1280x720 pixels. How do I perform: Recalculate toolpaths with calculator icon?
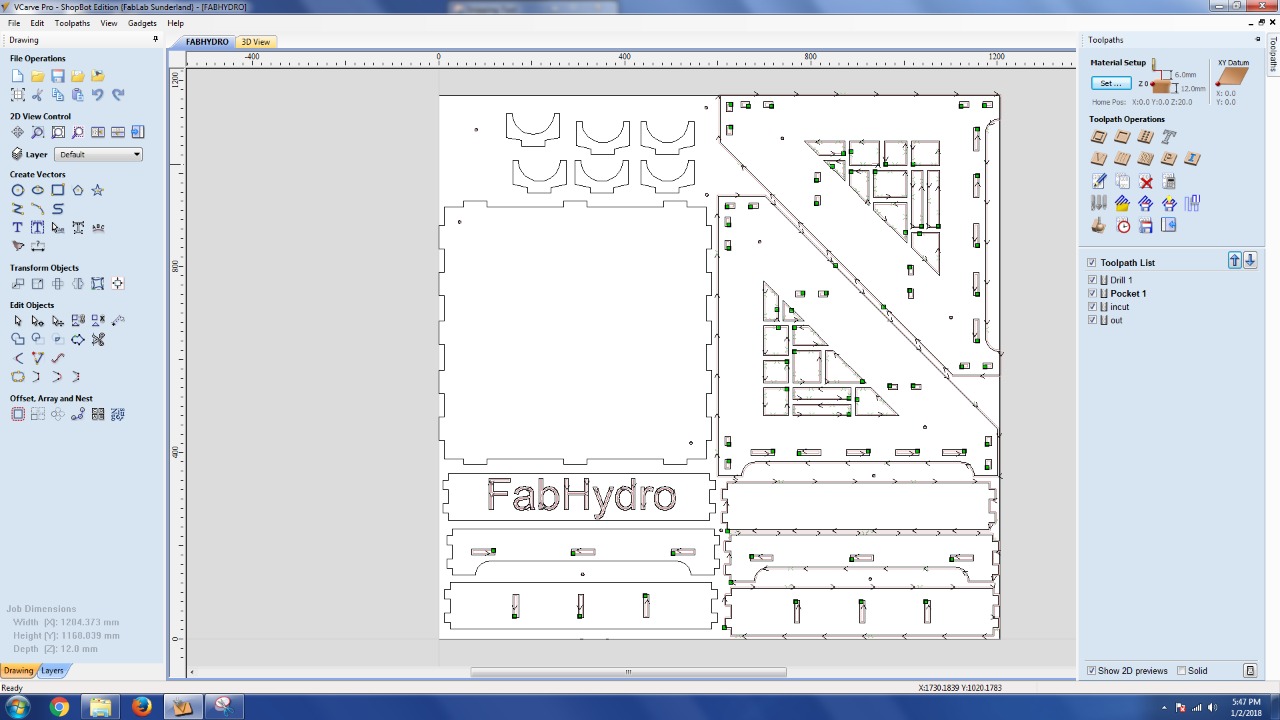click(x=1169, y=182)
